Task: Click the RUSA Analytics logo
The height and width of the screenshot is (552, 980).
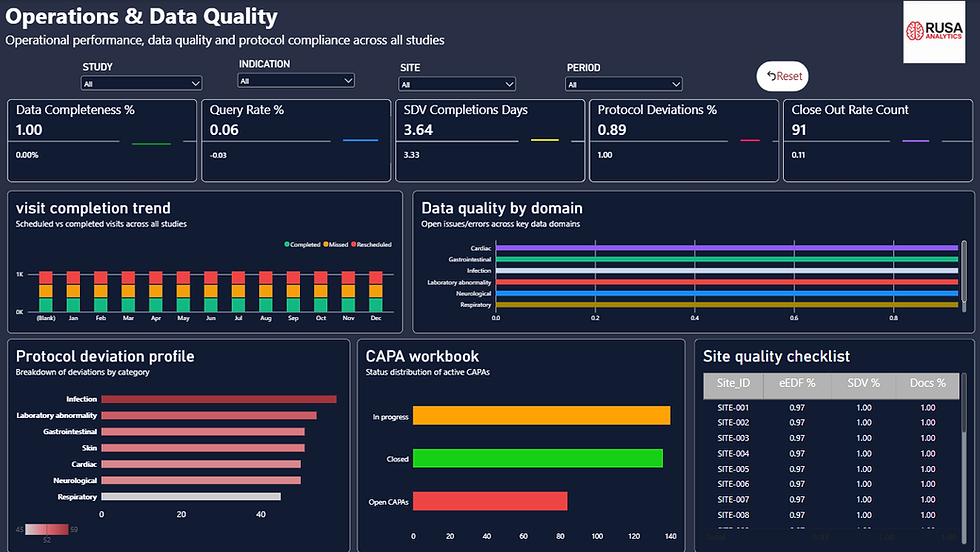Action: 934,31
